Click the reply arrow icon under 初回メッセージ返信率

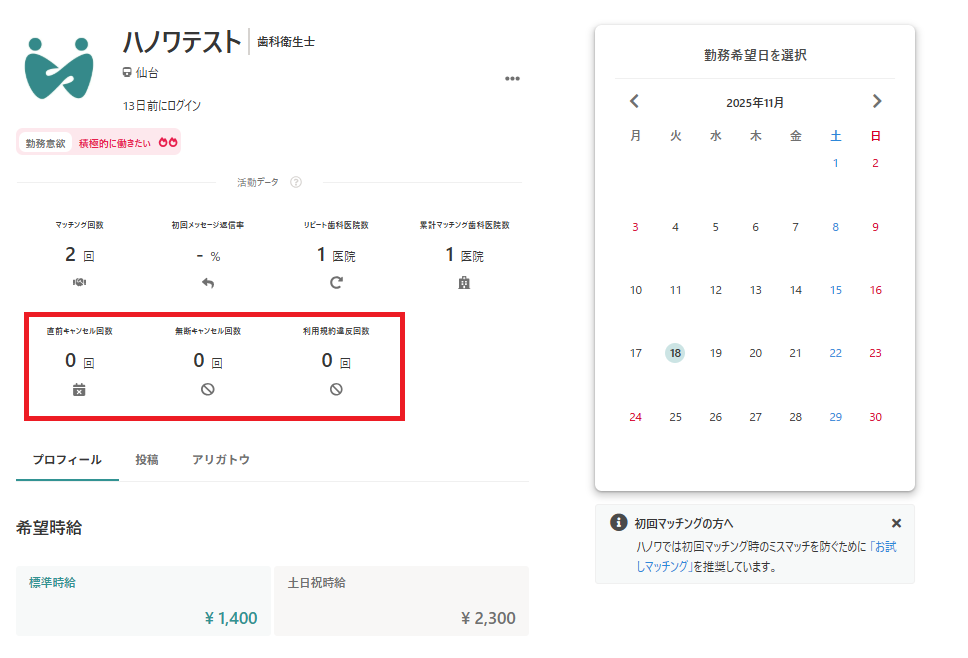tap(208, 283)
